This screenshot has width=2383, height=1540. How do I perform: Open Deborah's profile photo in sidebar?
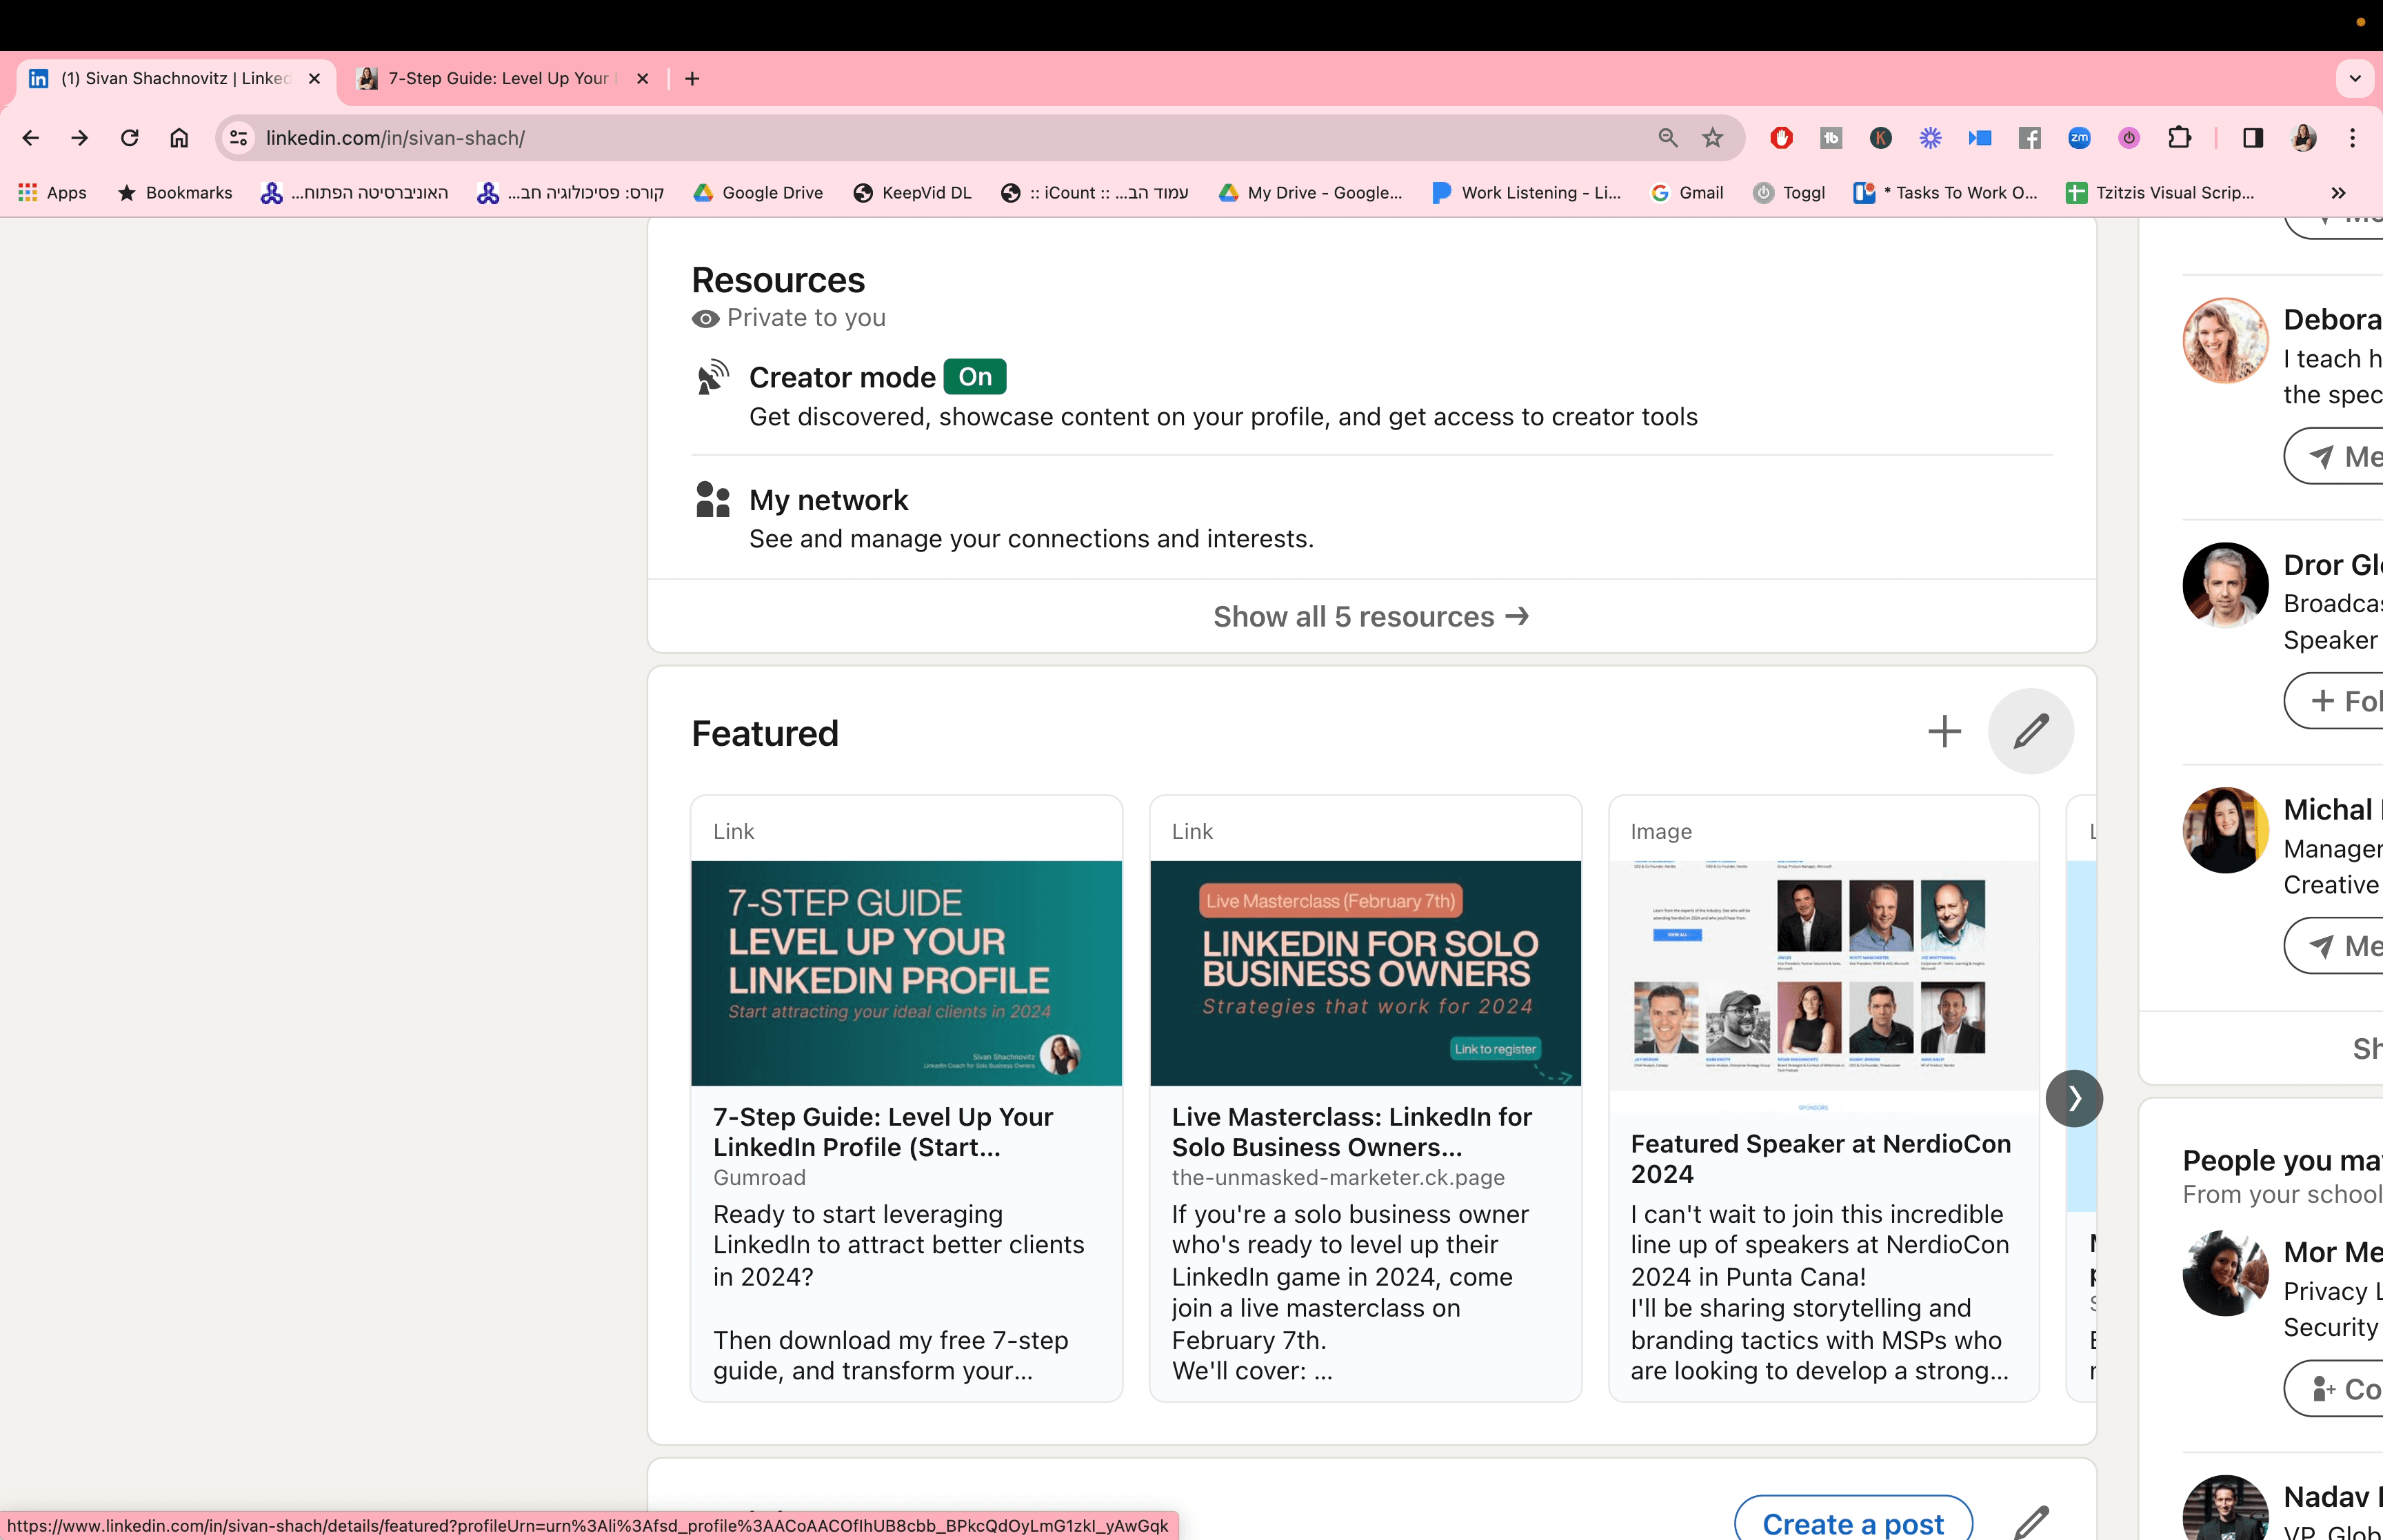[x=2225, y=341]
